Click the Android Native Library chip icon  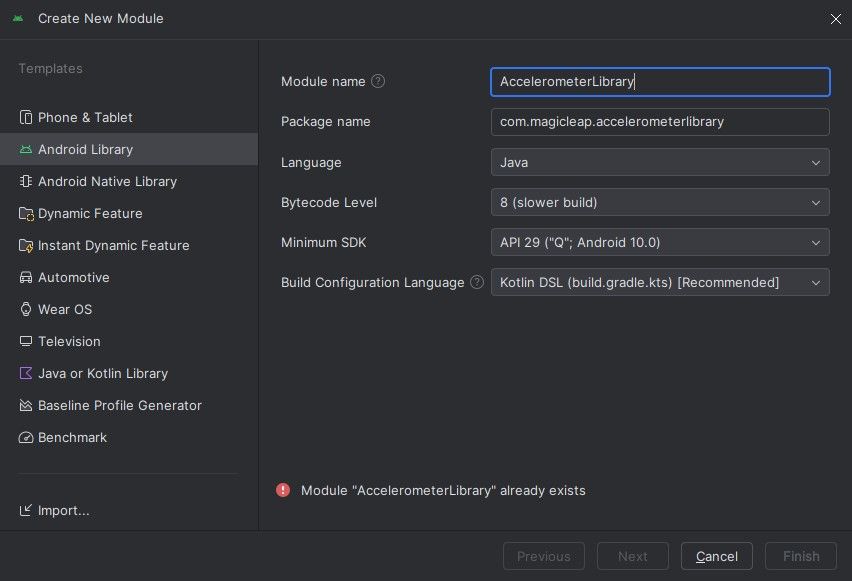(26, 182)
